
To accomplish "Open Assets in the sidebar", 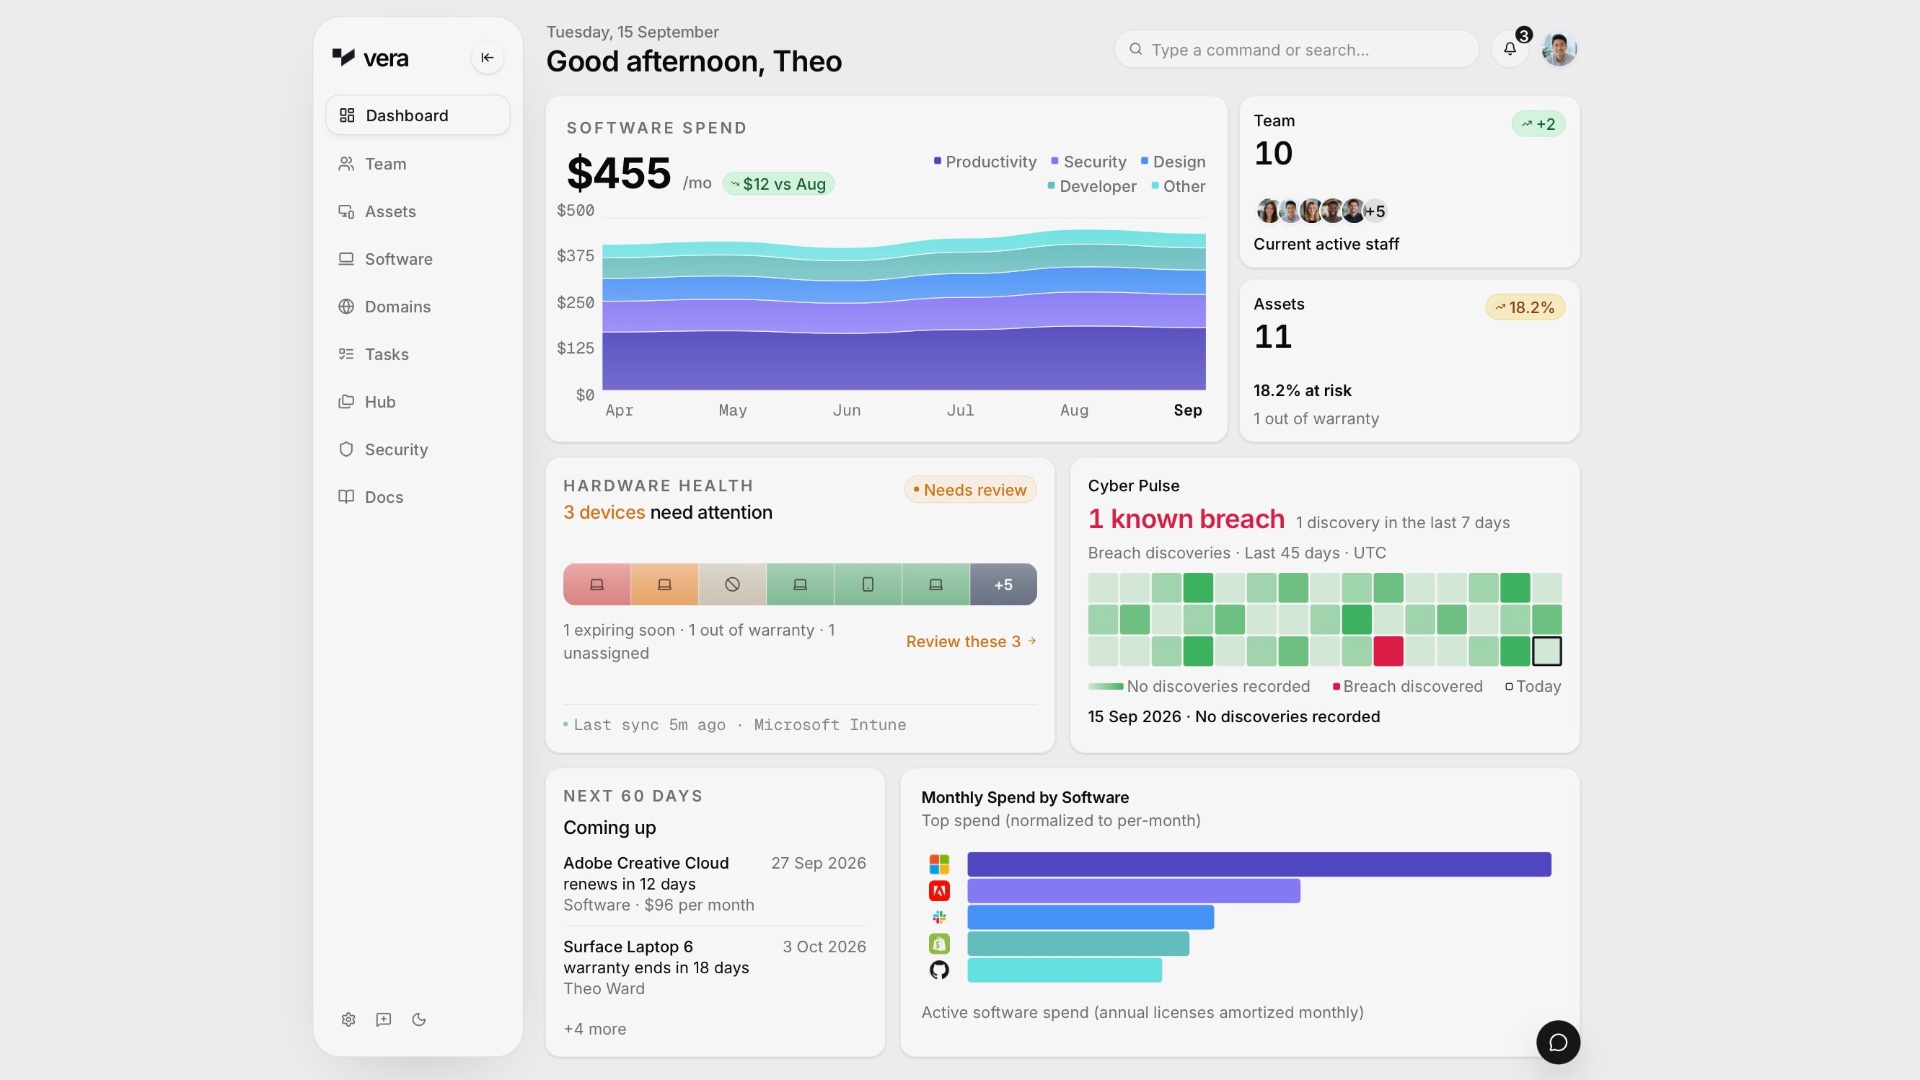I will tap(418, 211).
